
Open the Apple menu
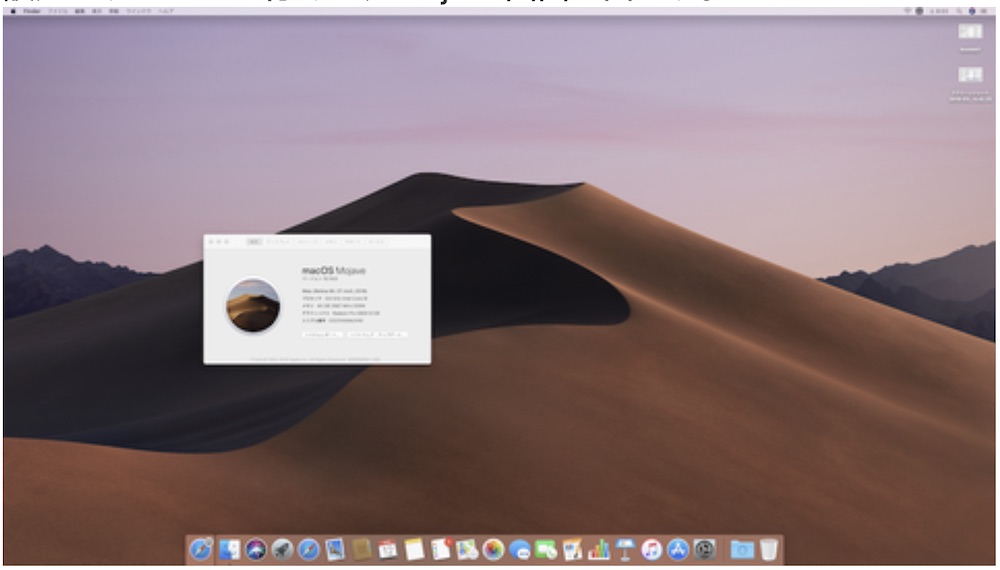tap(13, 11)
